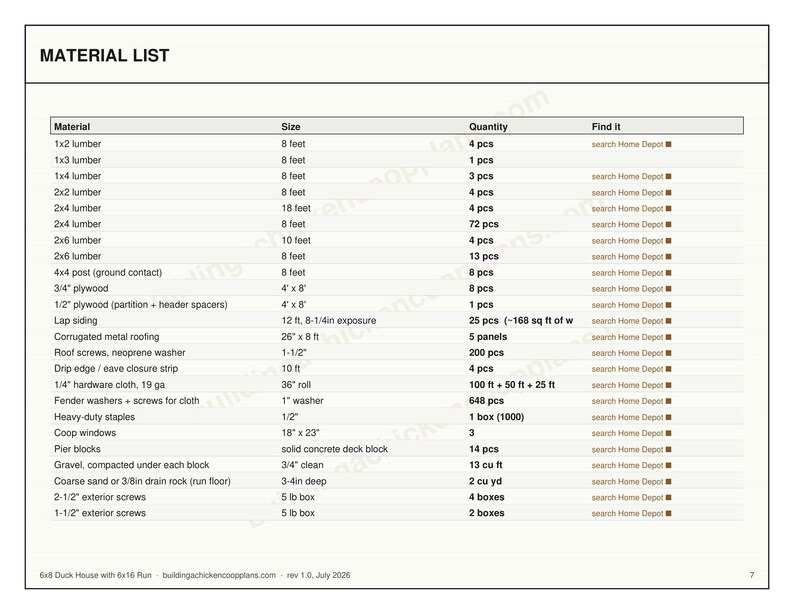Open Home Depot search for Drip edge strip
Image resolution: width=794 pixels, height=614 pixels.
[x=627, y=369]
